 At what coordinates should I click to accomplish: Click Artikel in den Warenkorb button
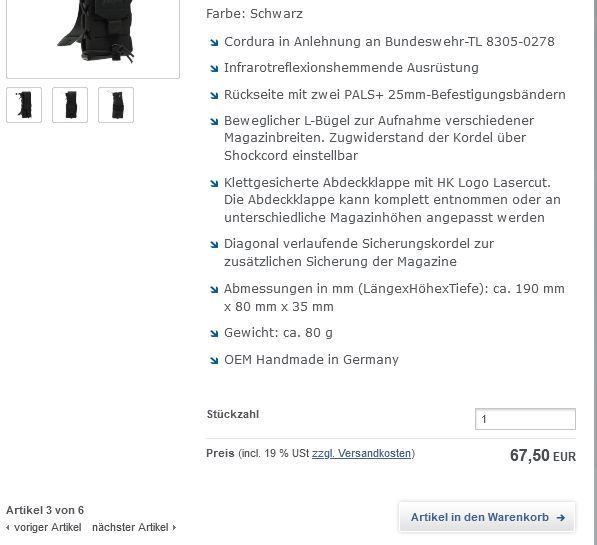pyautogui.click(x=487, y=517)
